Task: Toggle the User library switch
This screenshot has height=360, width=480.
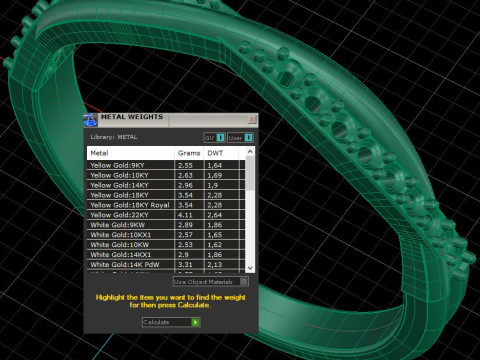Action: [x=240, y=138]
